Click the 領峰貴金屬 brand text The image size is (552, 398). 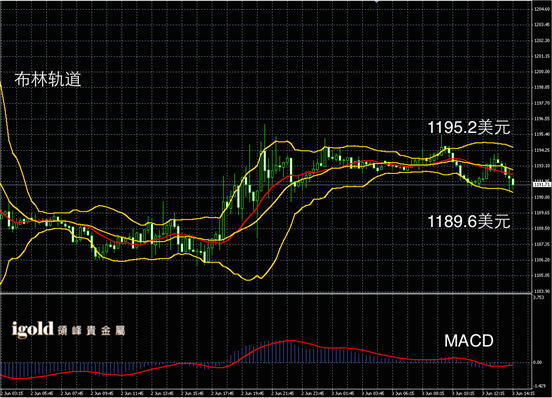pyautogui.click(x=91, y=331)
